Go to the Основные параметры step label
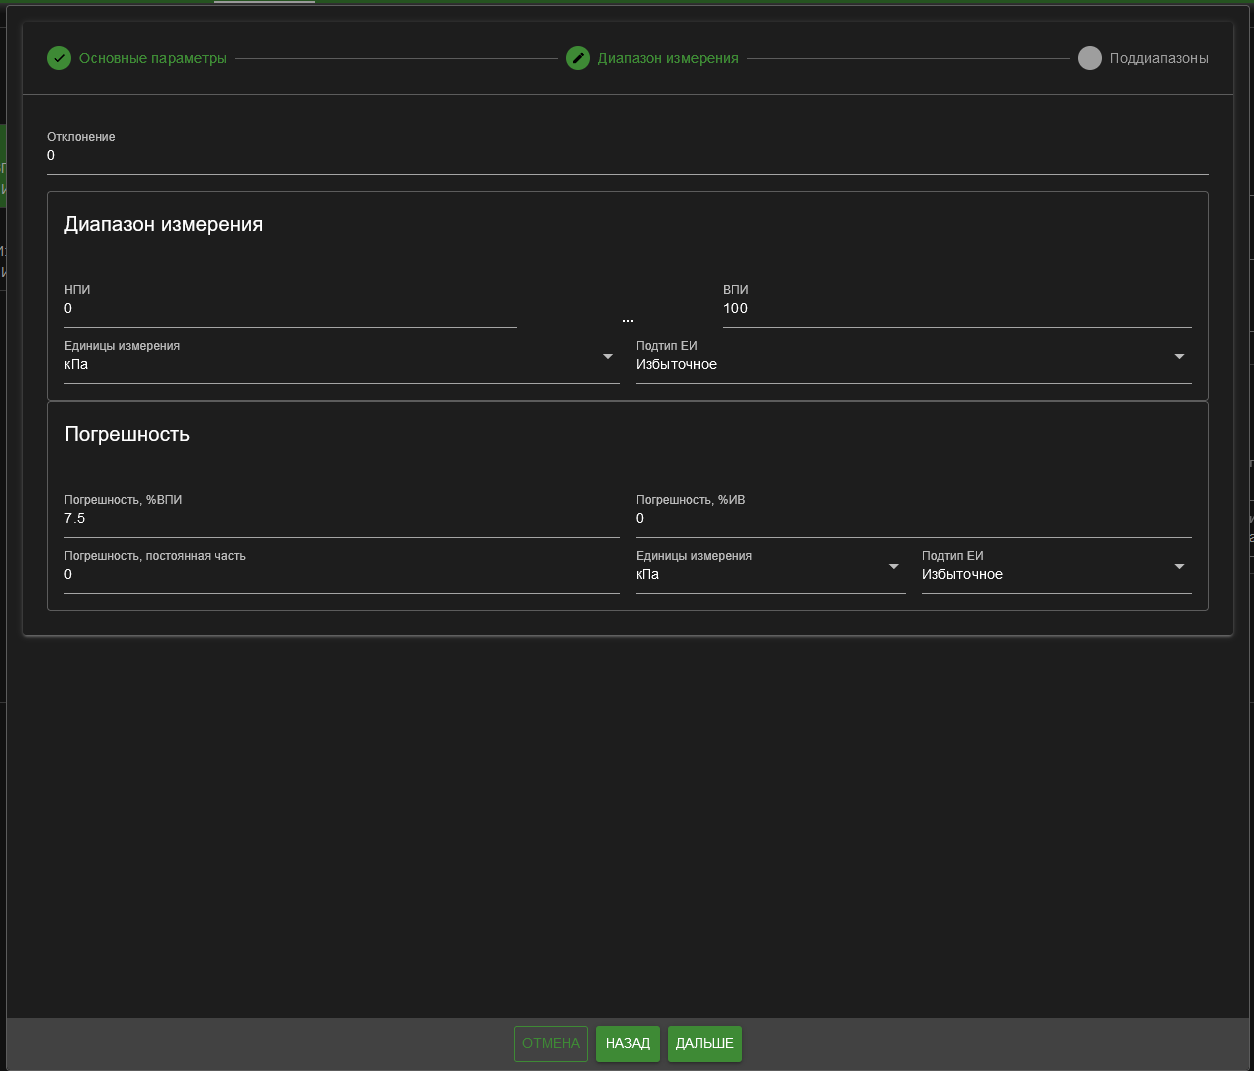This screenshot has width=1254, height=1071. tap(153, 58)
